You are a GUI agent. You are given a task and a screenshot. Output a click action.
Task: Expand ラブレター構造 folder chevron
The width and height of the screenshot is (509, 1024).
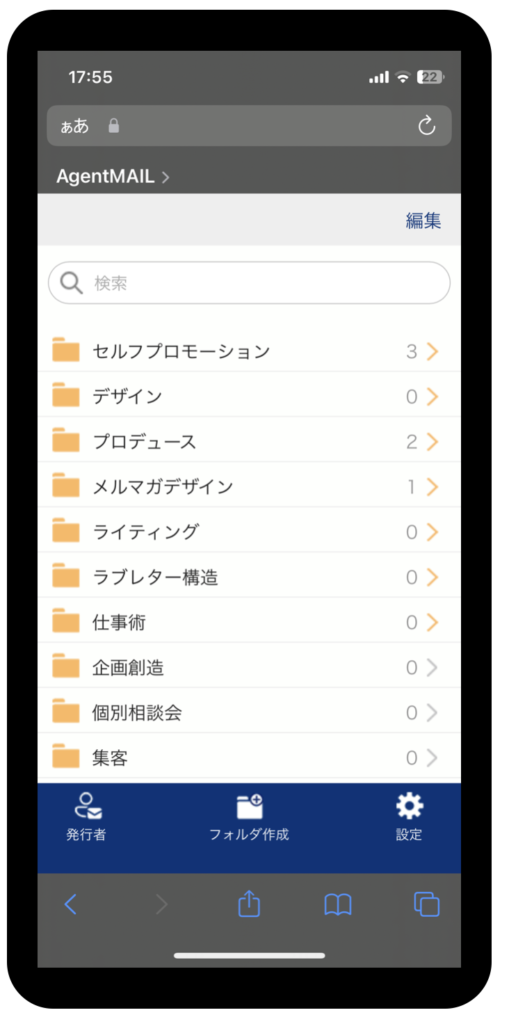pyautogui.click(x=432, y=577)
